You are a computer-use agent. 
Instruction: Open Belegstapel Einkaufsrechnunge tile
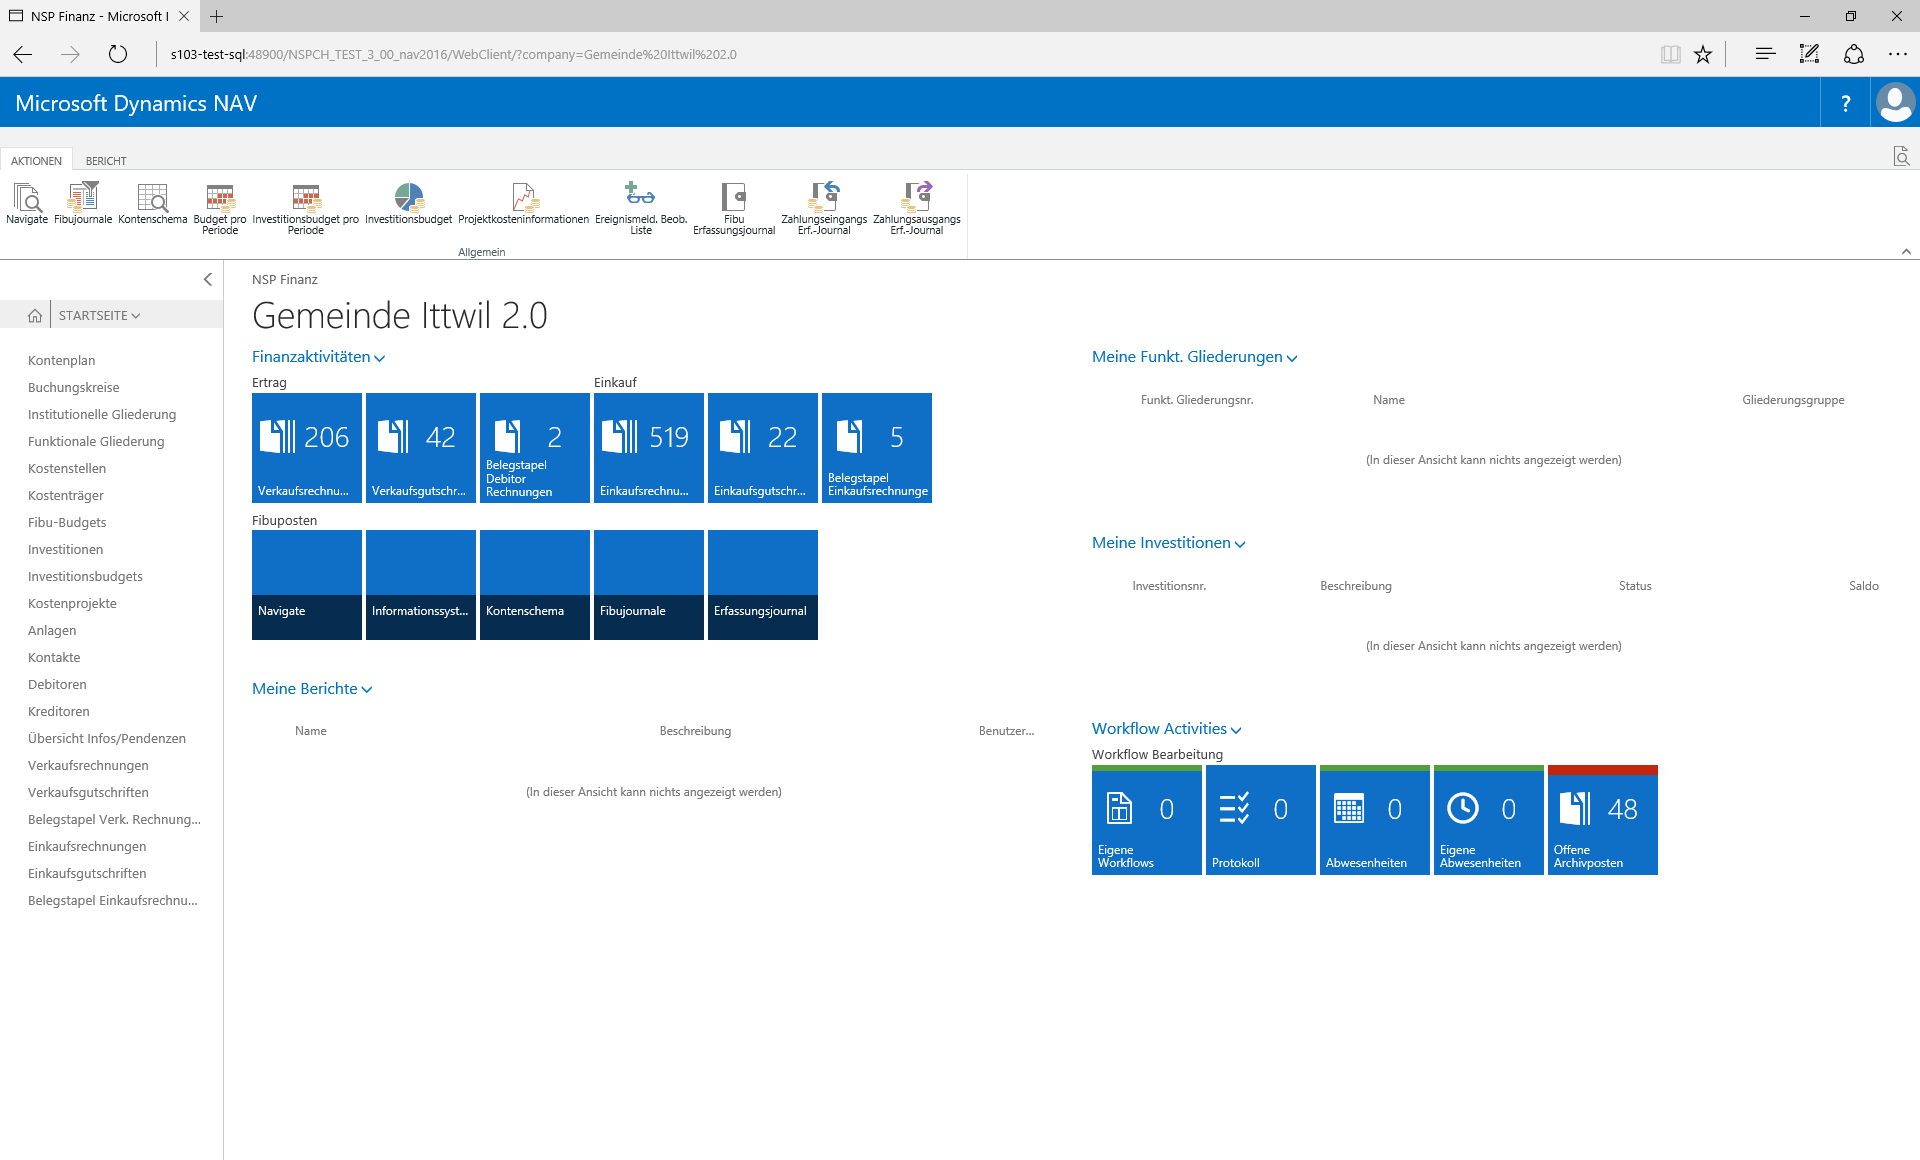coord(877,448)
